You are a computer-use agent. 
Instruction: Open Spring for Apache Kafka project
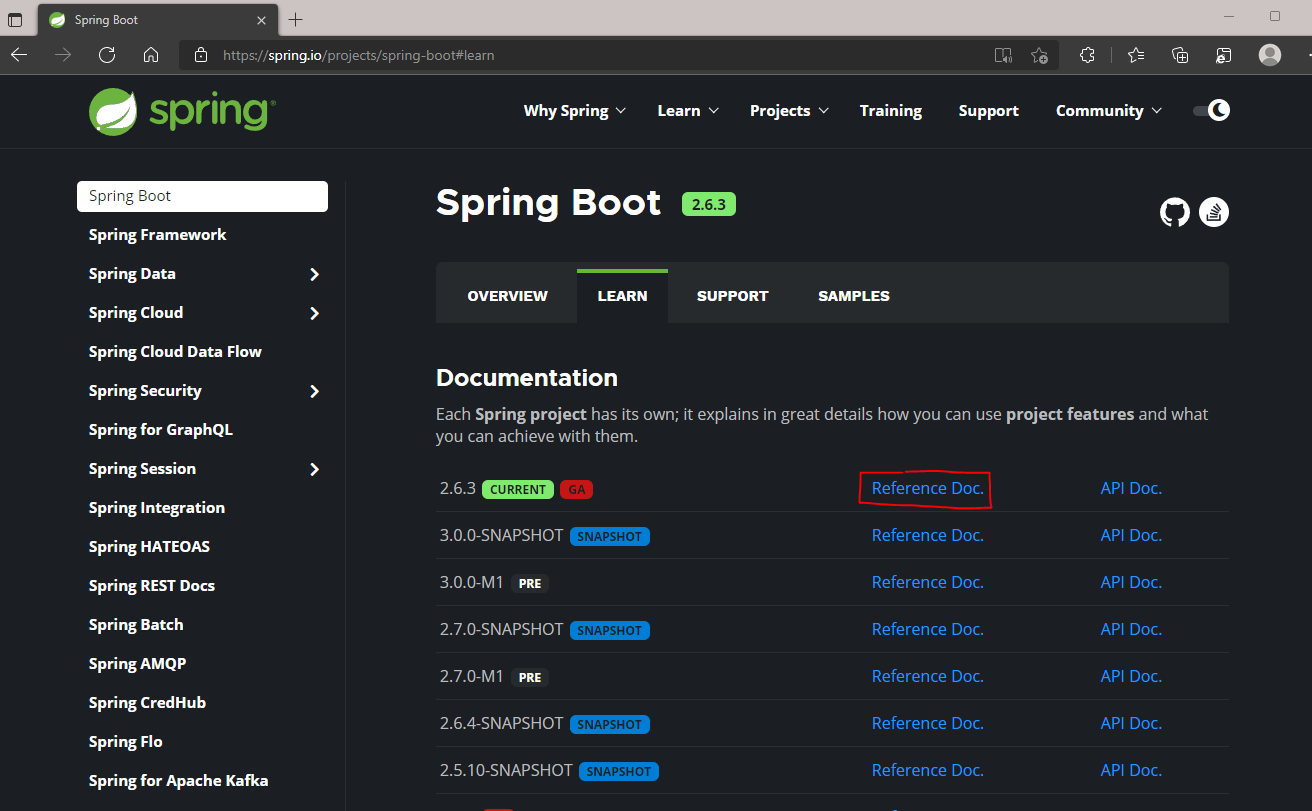(178, 781)
